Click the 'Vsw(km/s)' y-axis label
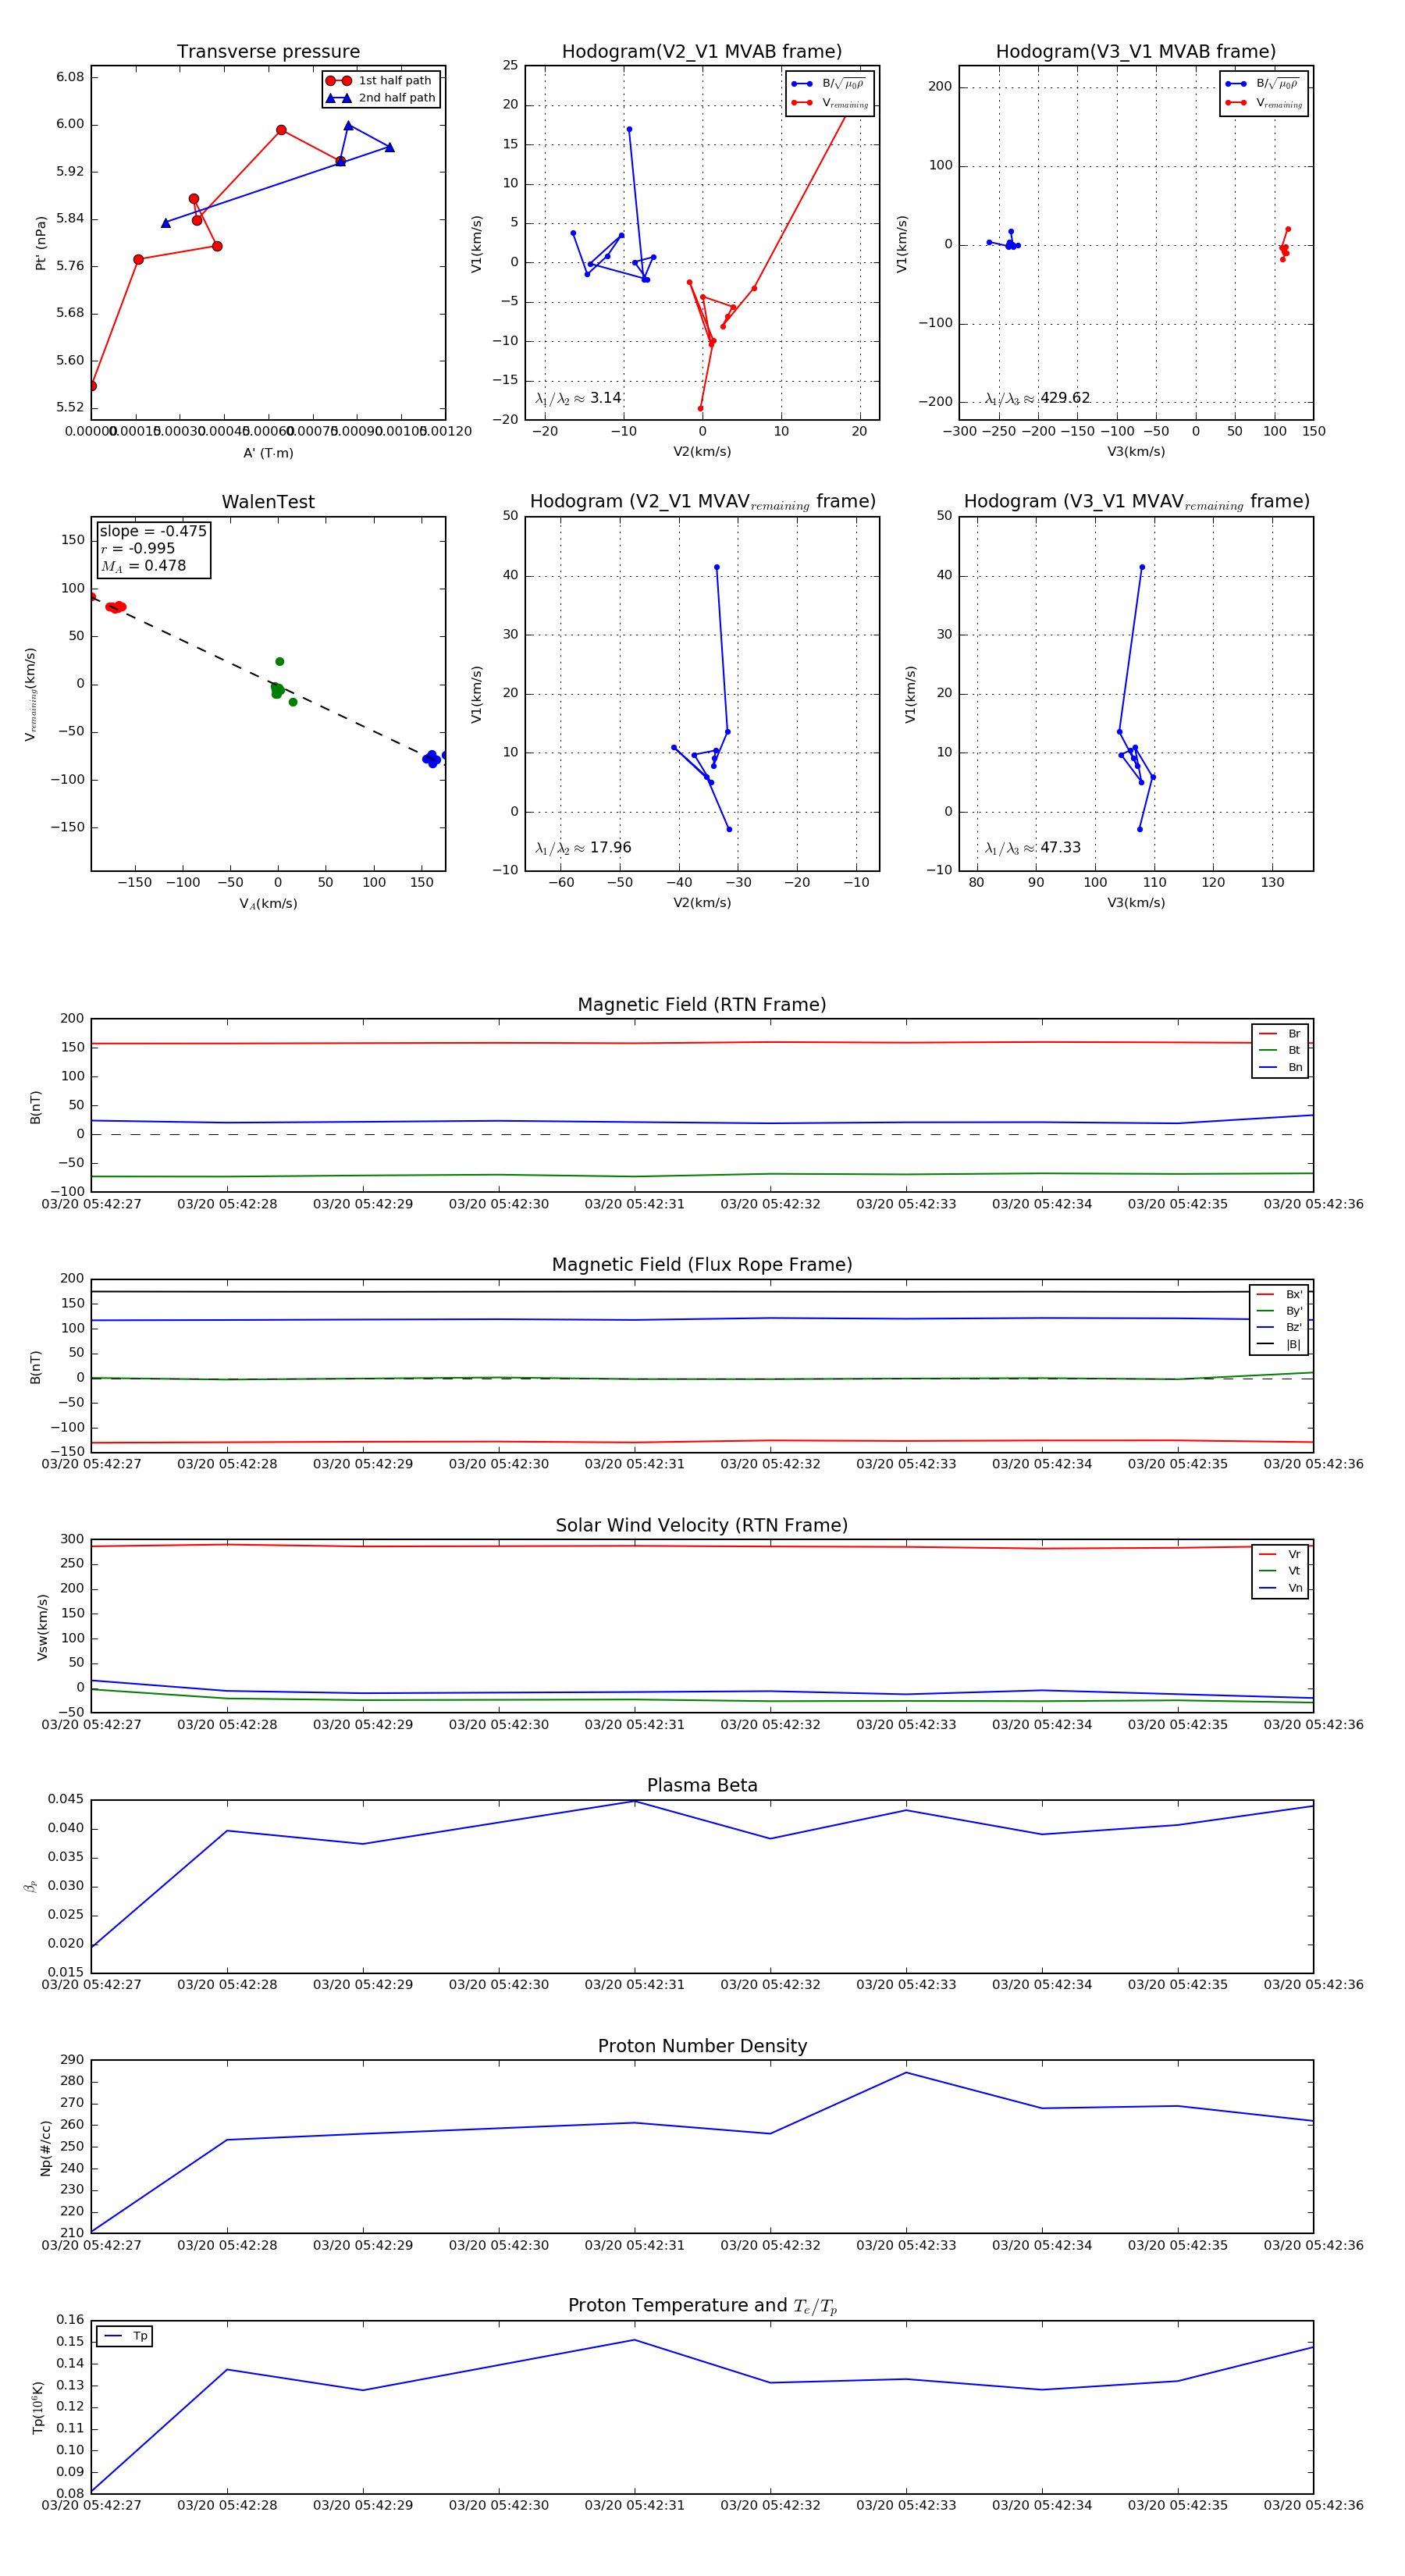1405x2576 pixels. click(42, 1628)
